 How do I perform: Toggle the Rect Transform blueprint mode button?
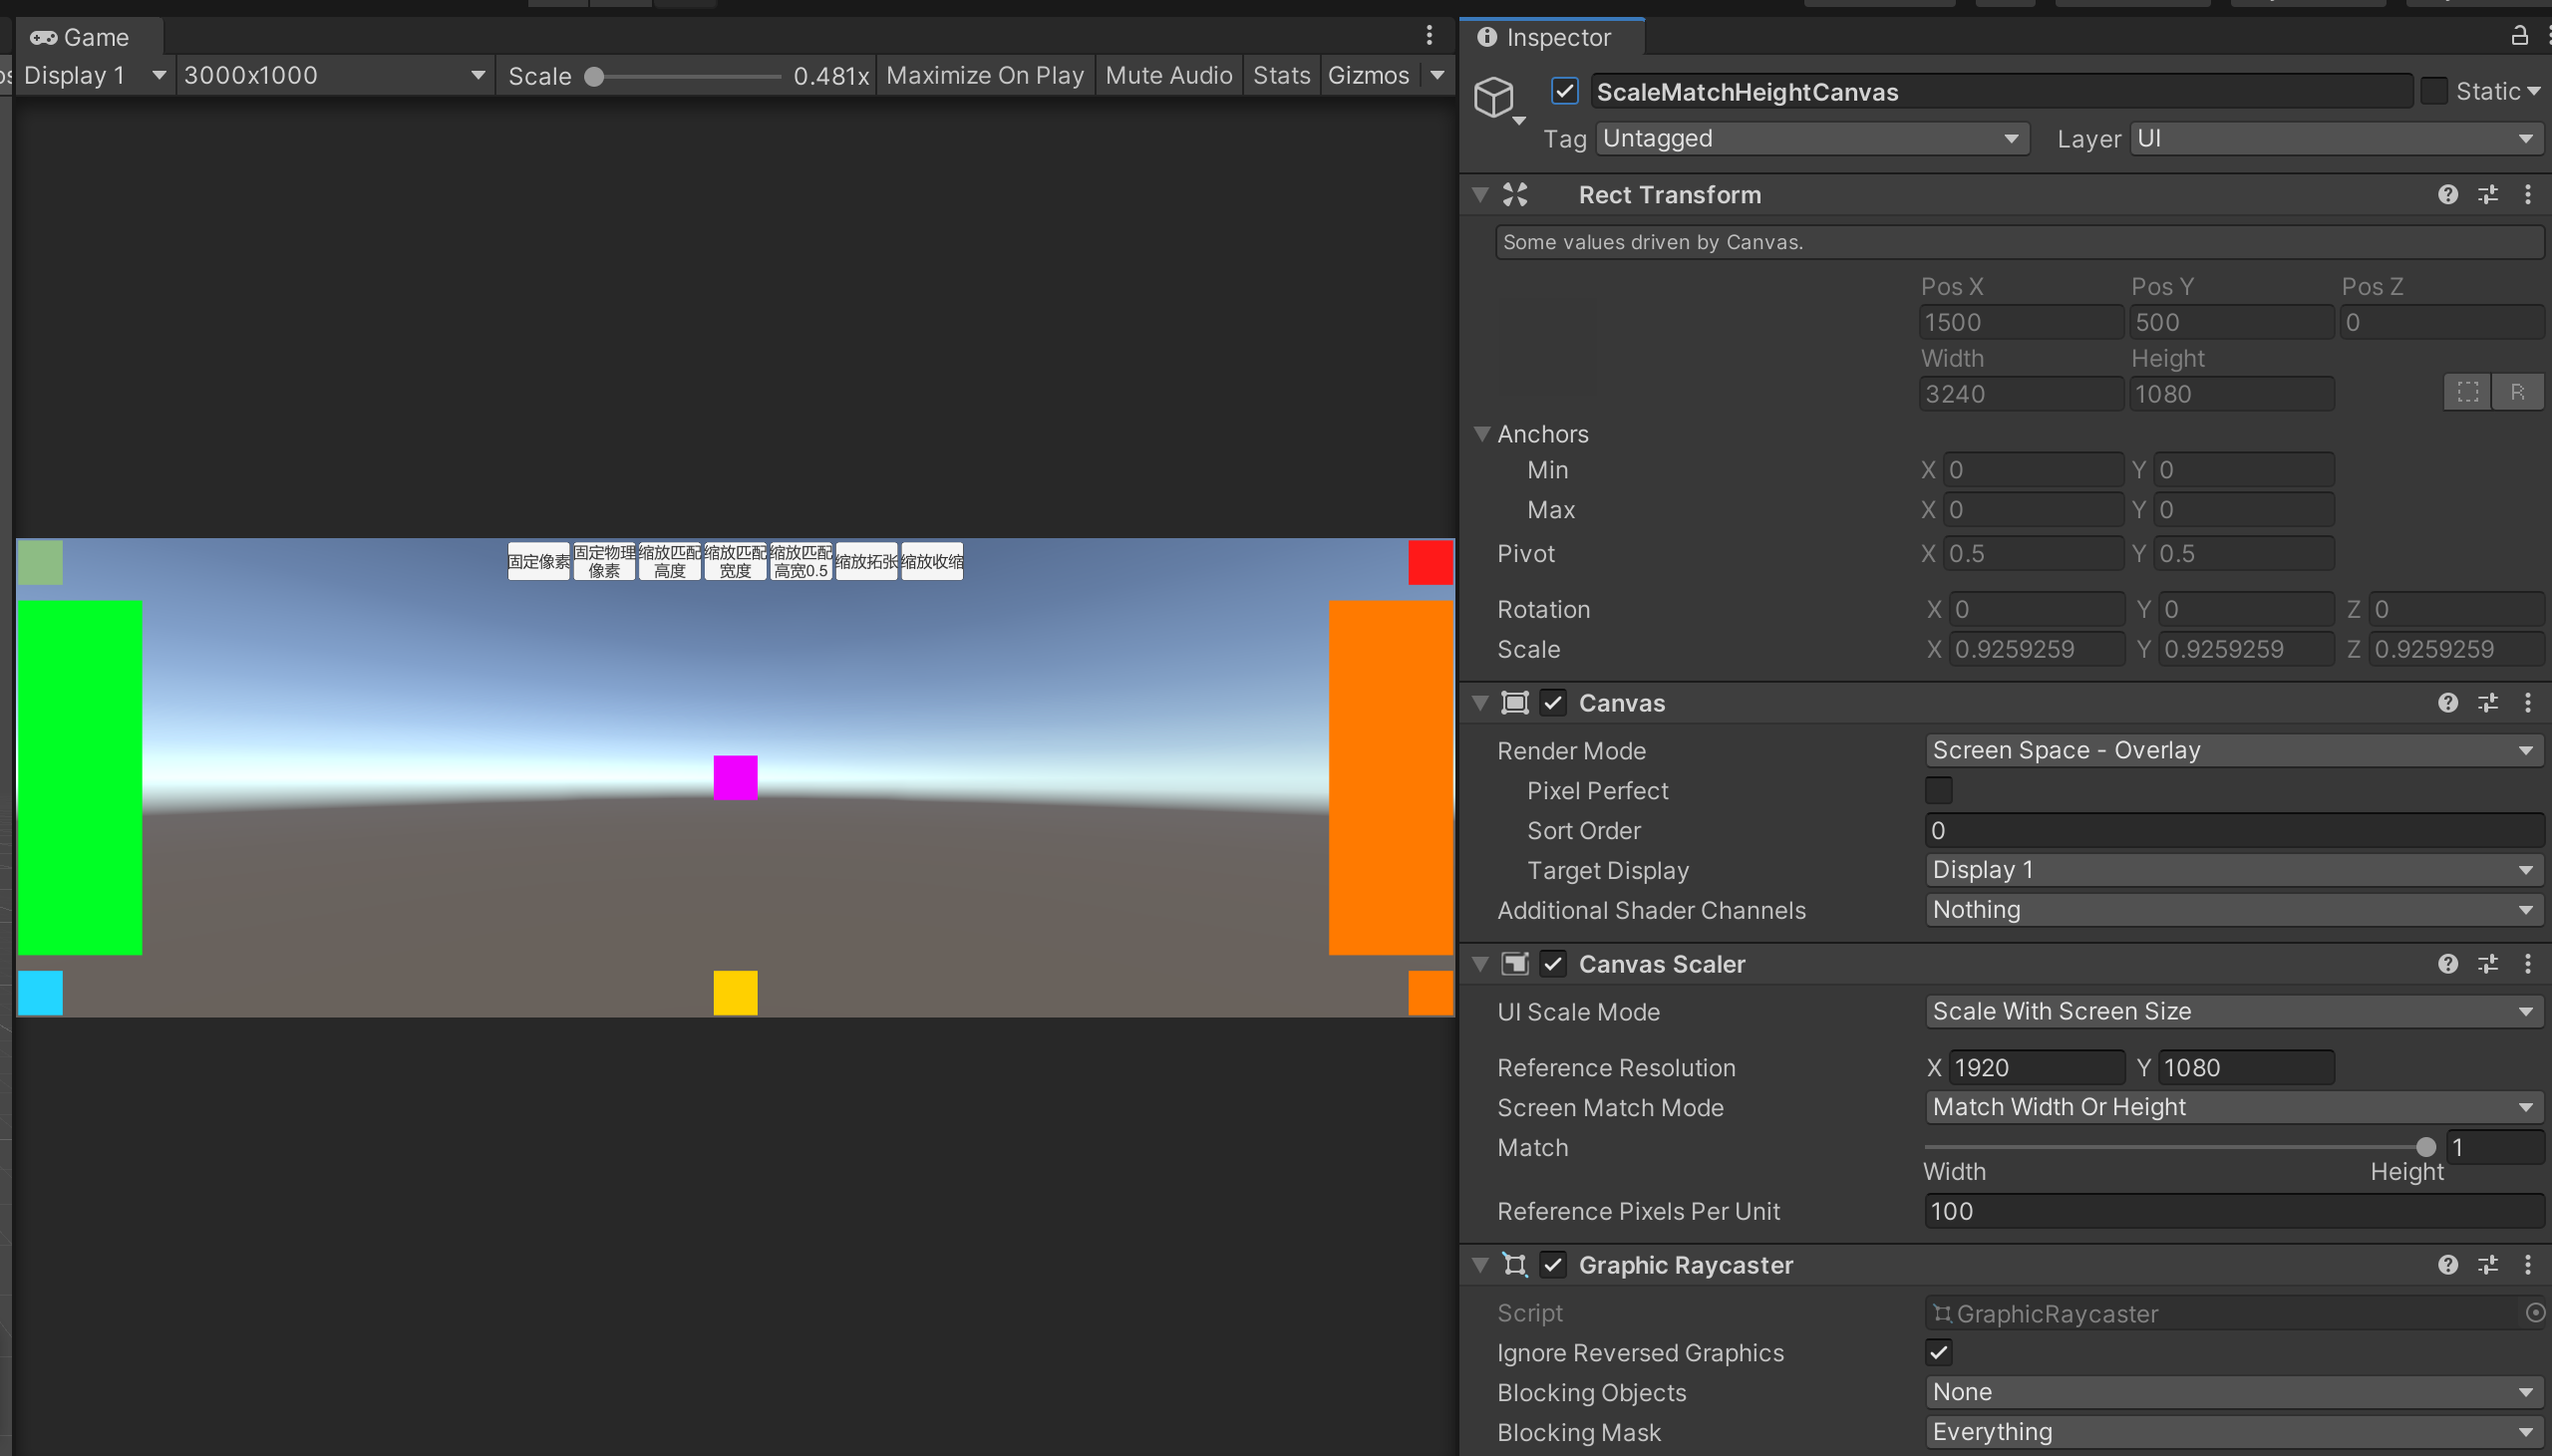click(2467, 392)
